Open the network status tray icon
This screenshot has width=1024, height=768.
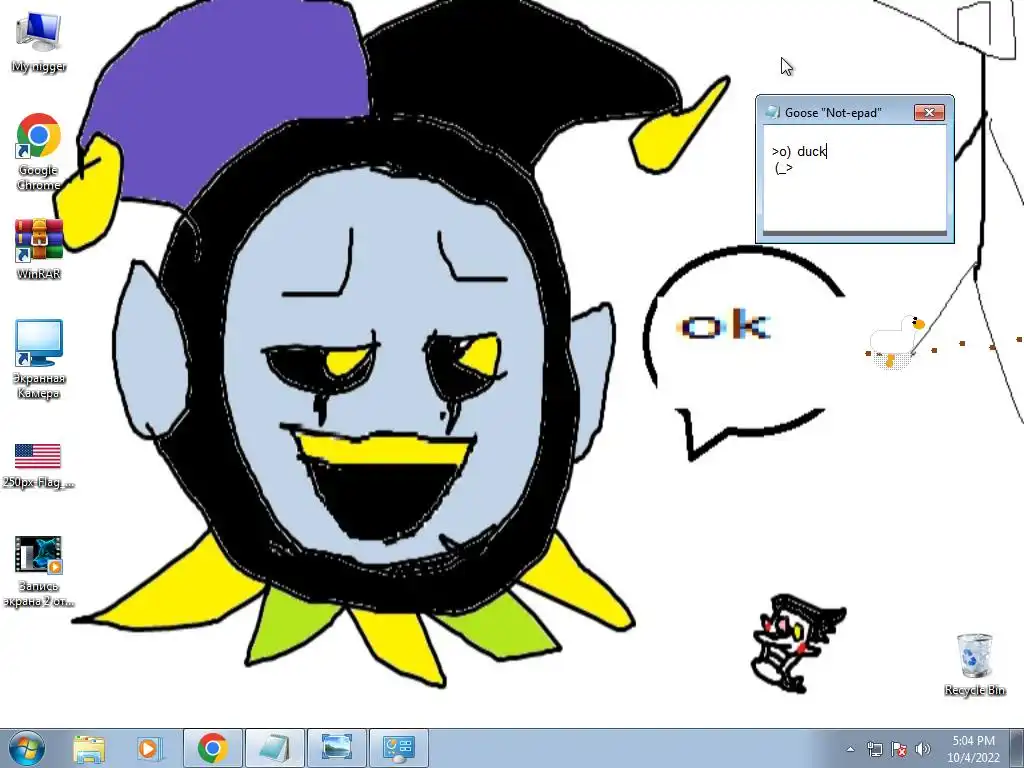click(874, 749)
